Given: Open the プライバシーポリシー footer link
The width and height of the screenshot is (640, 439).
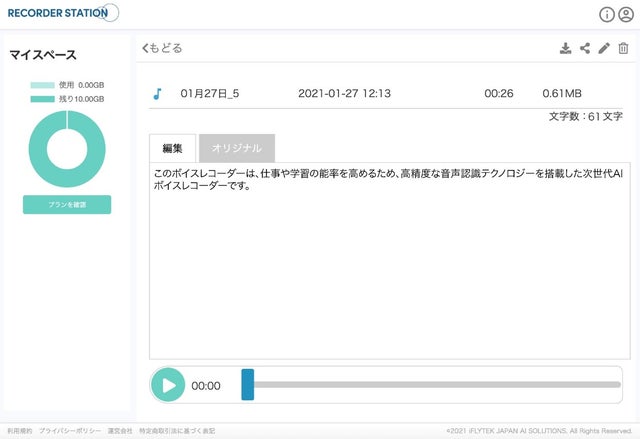Looking at the screenshot, I should pyautogui.click(x=70, y=430).
